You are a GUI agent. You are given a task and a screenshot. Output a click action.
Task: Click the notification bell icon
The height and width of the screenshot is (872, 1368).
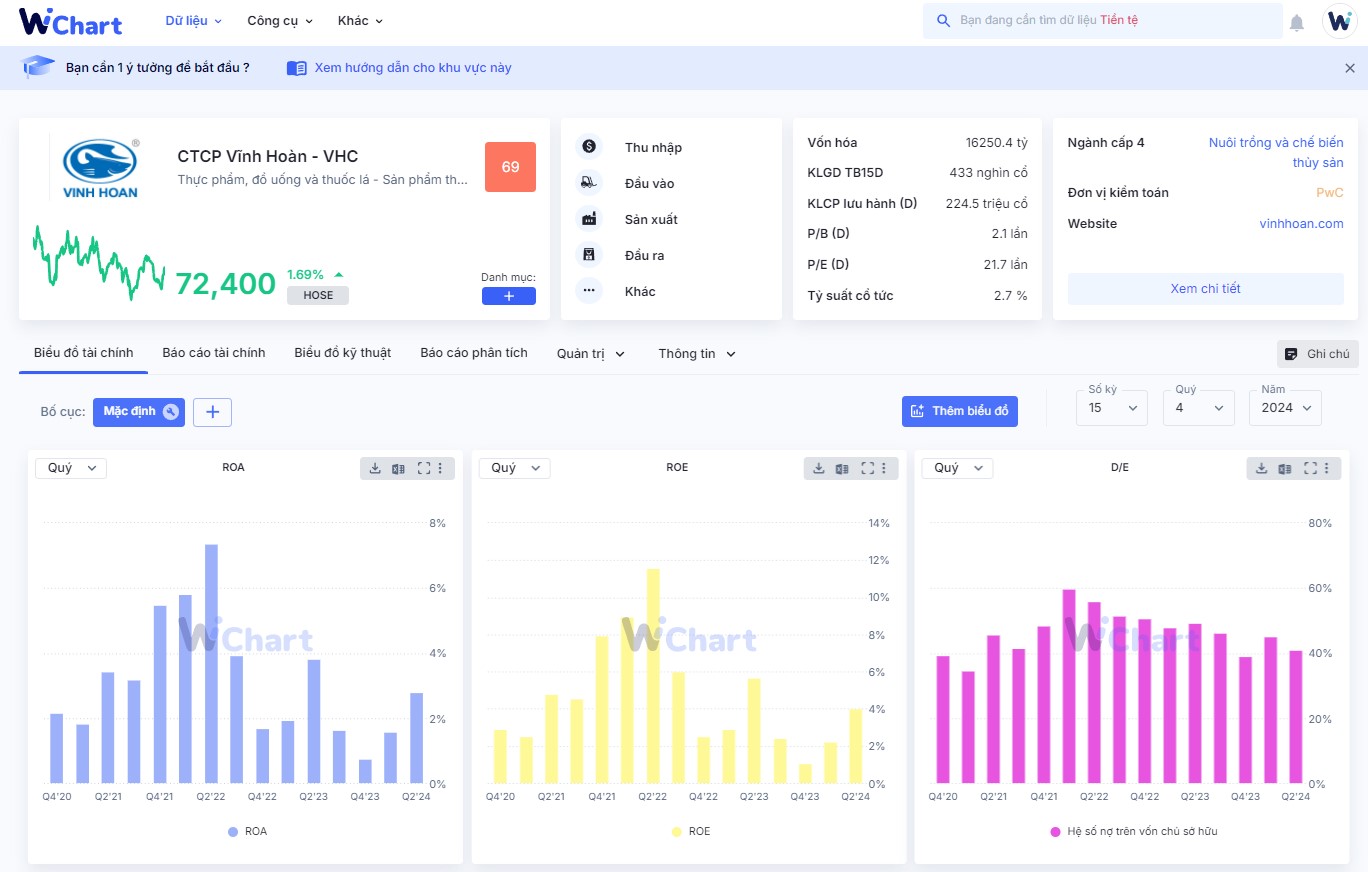1297,22
